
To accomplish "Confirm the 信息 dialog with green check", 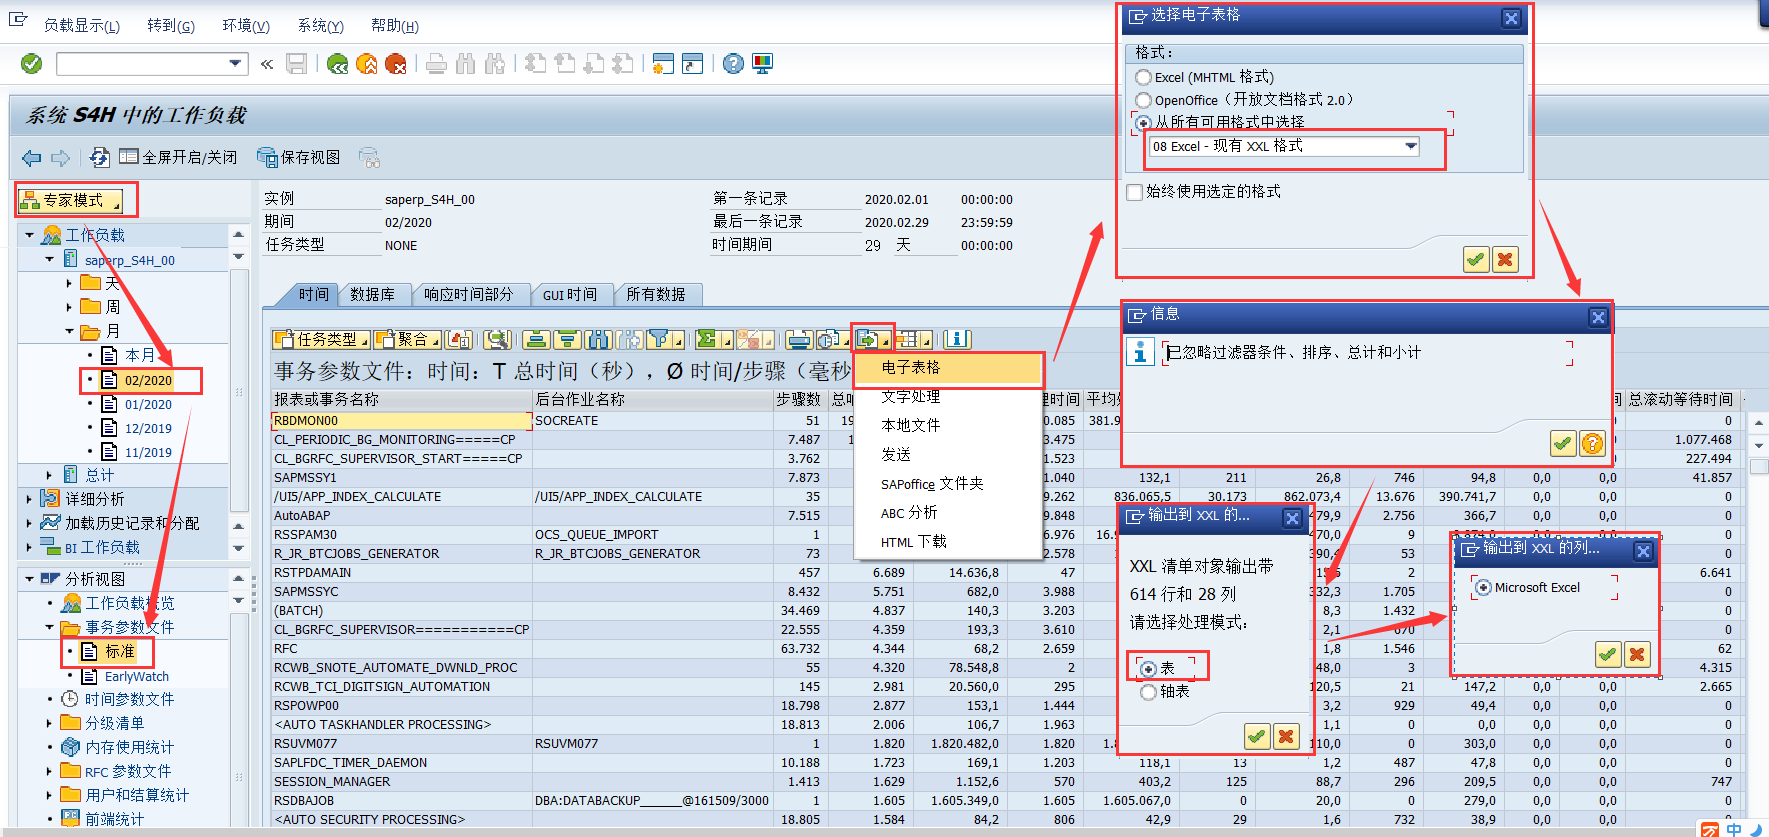I will [1563, 443].
